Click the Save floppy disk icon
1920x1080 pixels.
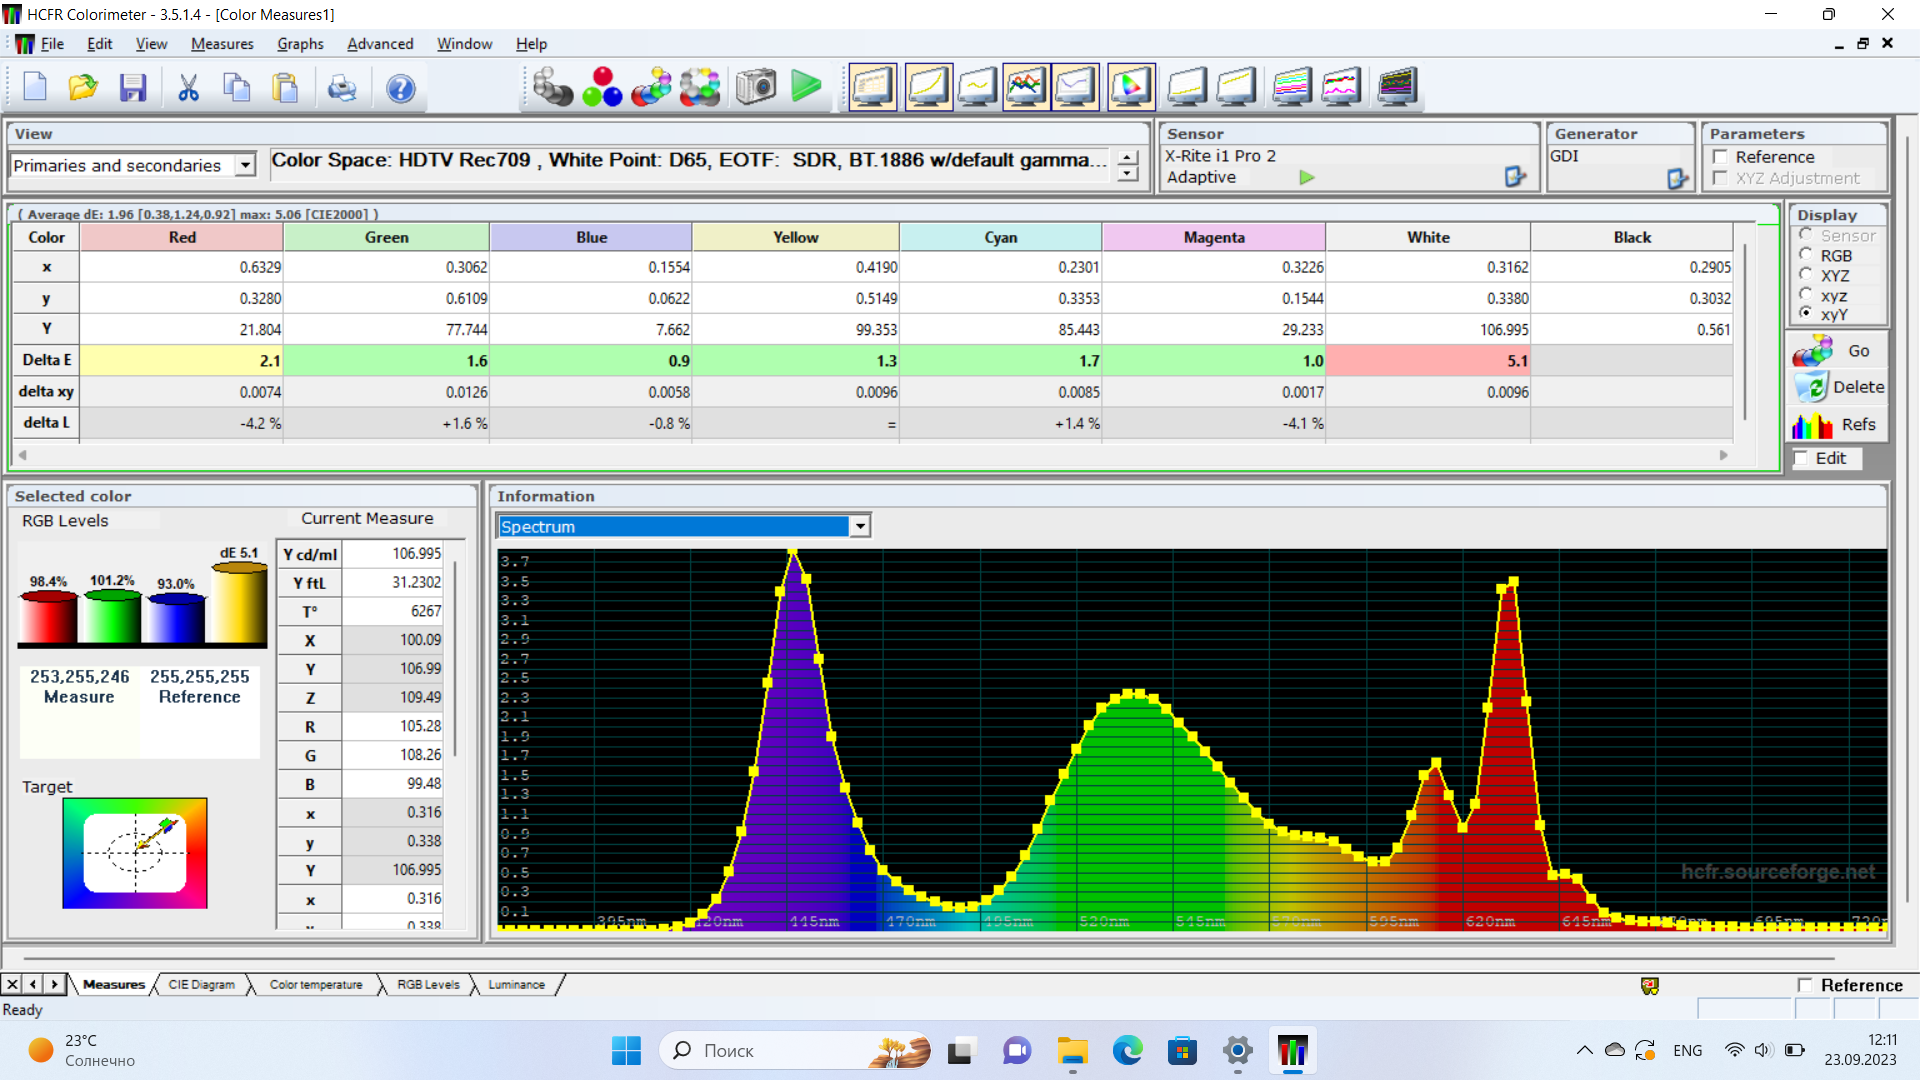(x=133, y=88)
